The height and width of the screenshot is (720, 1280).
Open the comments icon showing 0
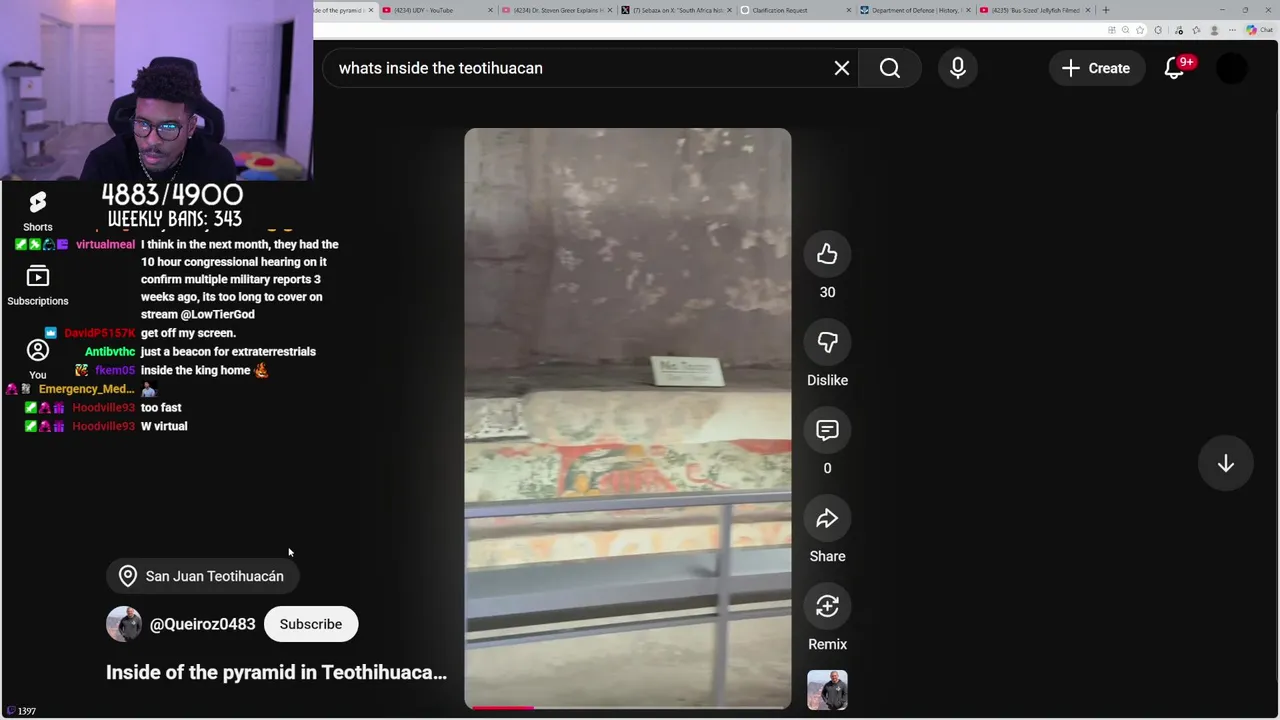pos(827,430)
